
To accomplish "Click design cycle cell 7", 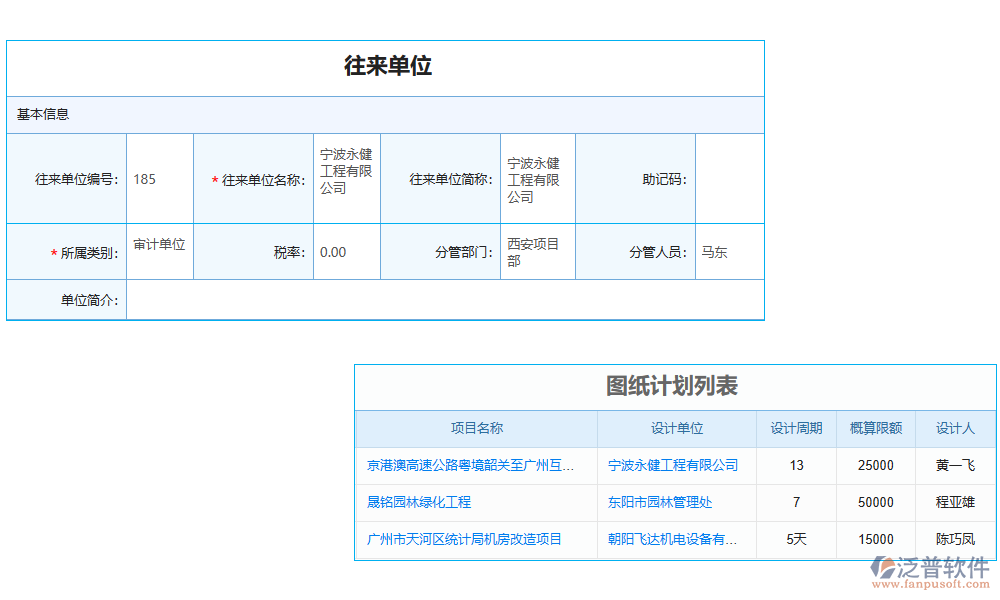I will (796, 503).
